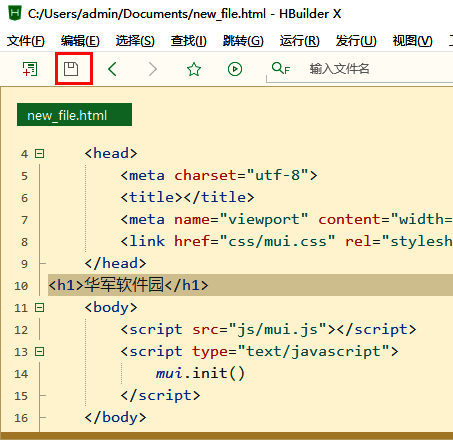The height and width of the screenshot is (440, 453).
Task: Click the file search magnifier icon
Action: pos(281,68)
